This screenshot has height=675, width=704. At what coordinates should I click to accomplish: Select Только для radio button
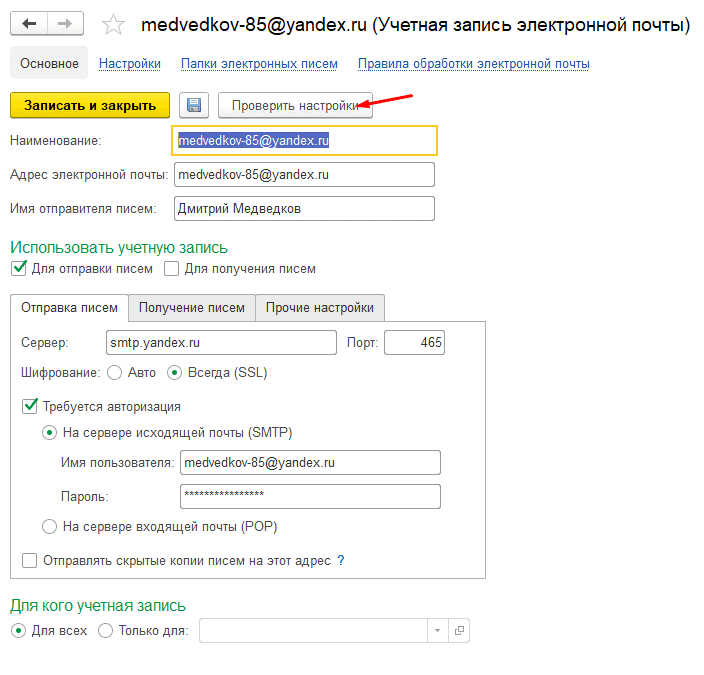(x=106, y=631)
